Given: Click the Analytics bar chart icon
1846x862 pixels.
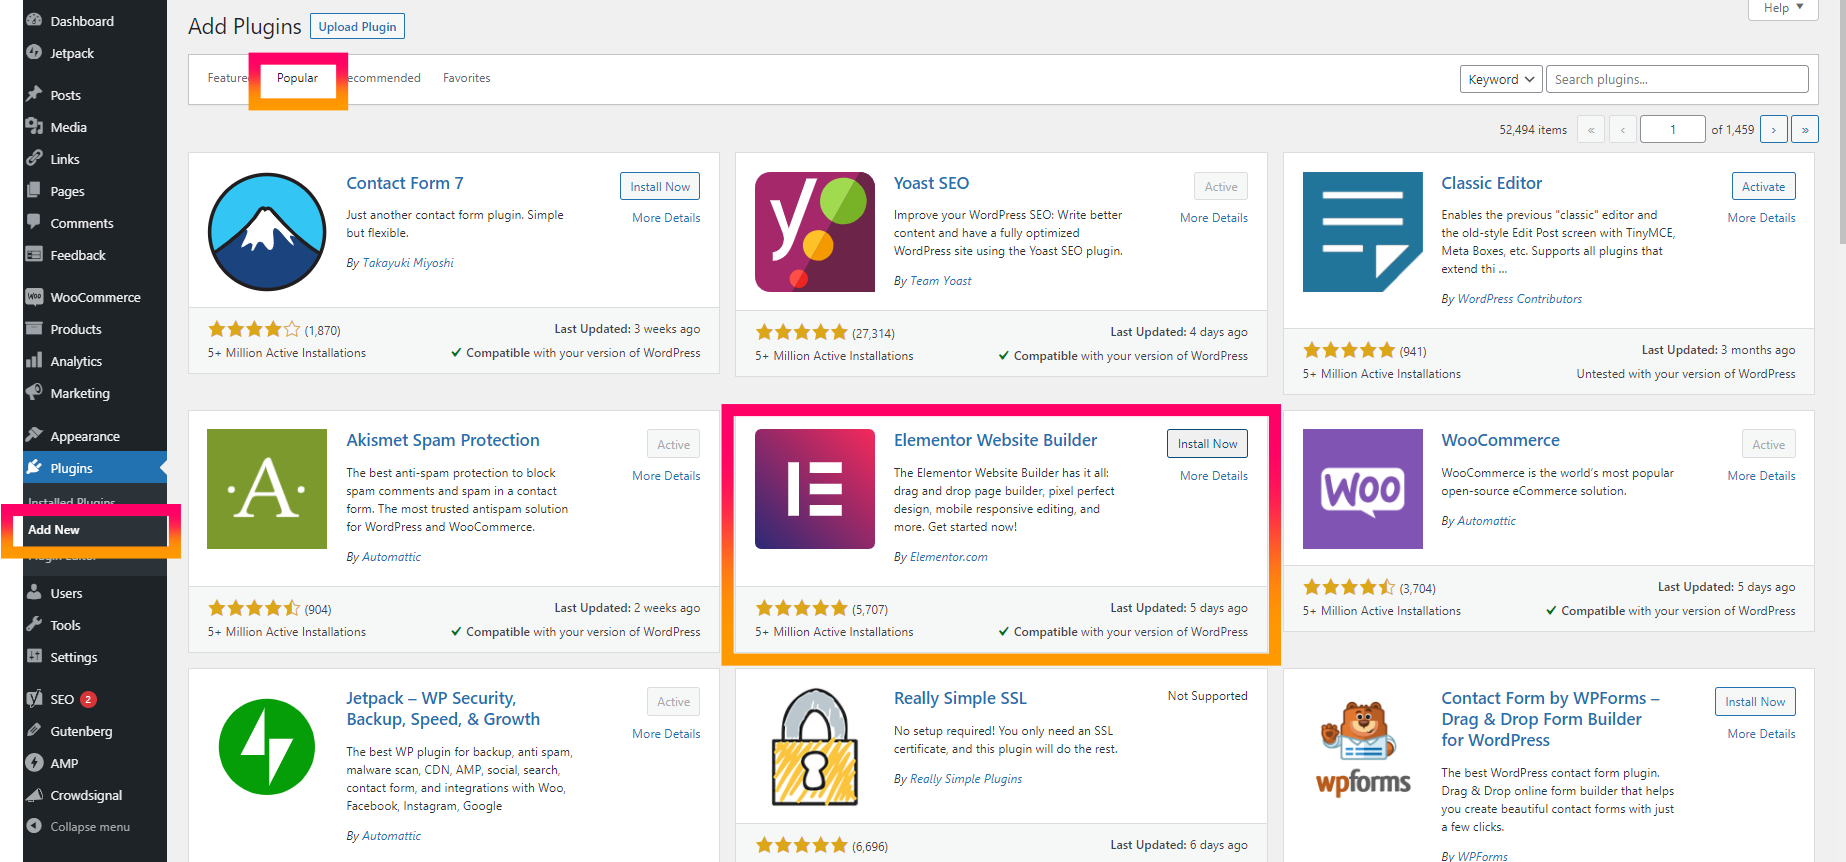Looking at the screenshot, I should (x=35, y=361).
